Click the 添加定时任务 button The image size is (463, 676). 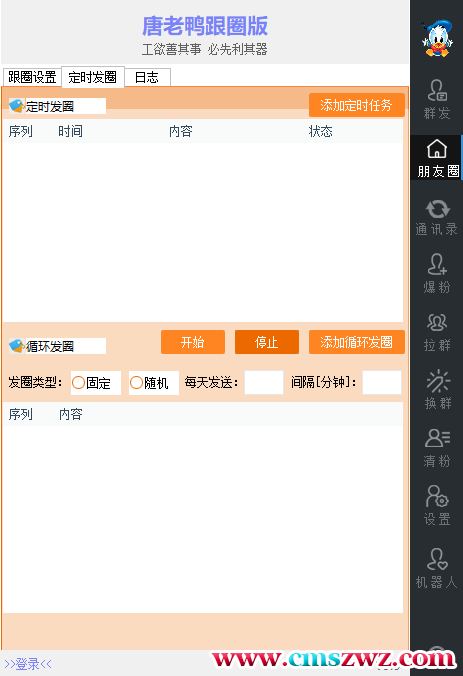point(357,105)
